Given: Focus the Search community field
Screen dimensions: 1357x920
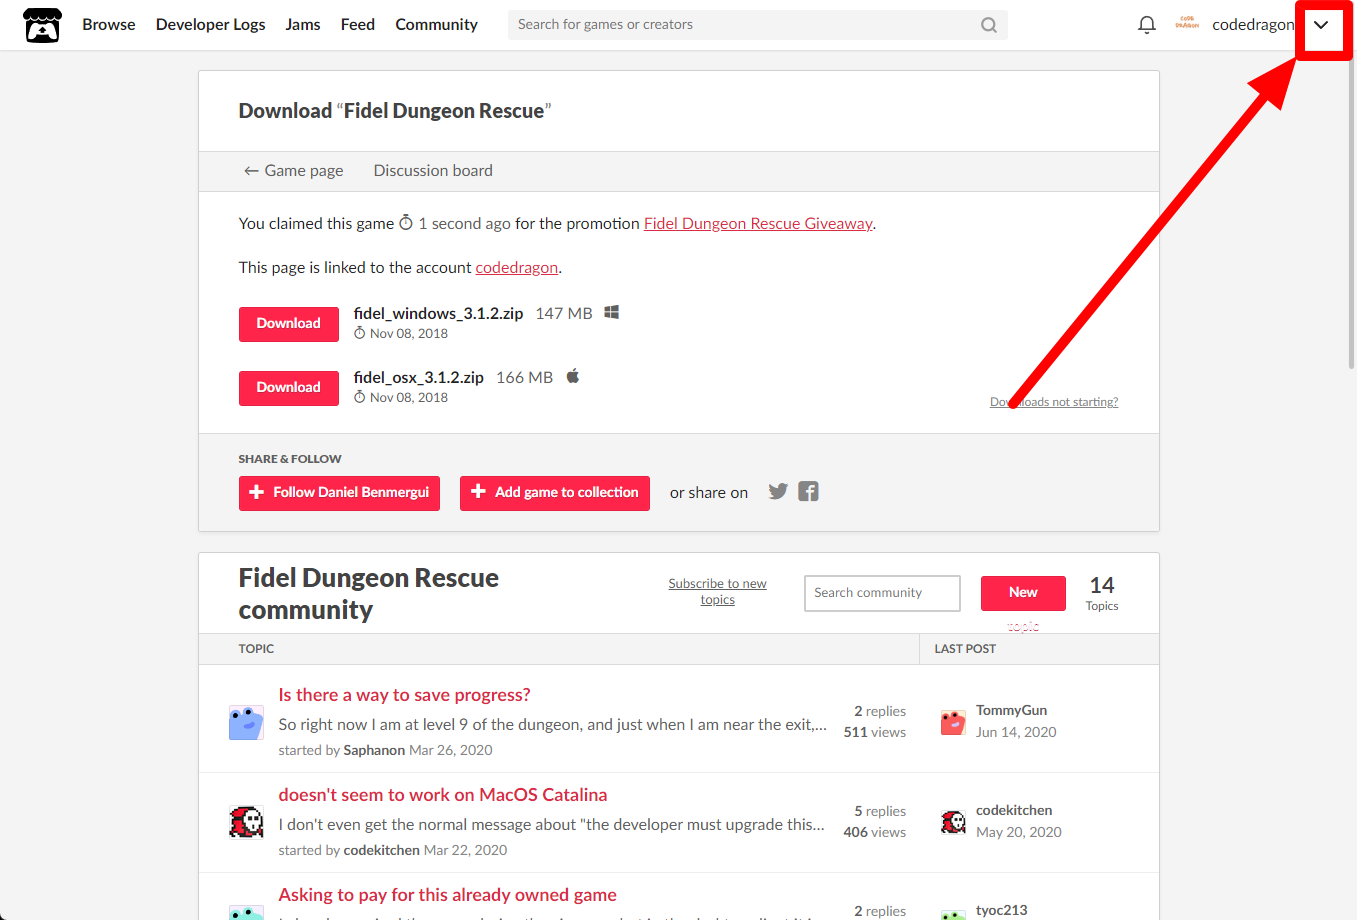Looking at the screenshot, I should pyautogui.click(x=882, y=593).
